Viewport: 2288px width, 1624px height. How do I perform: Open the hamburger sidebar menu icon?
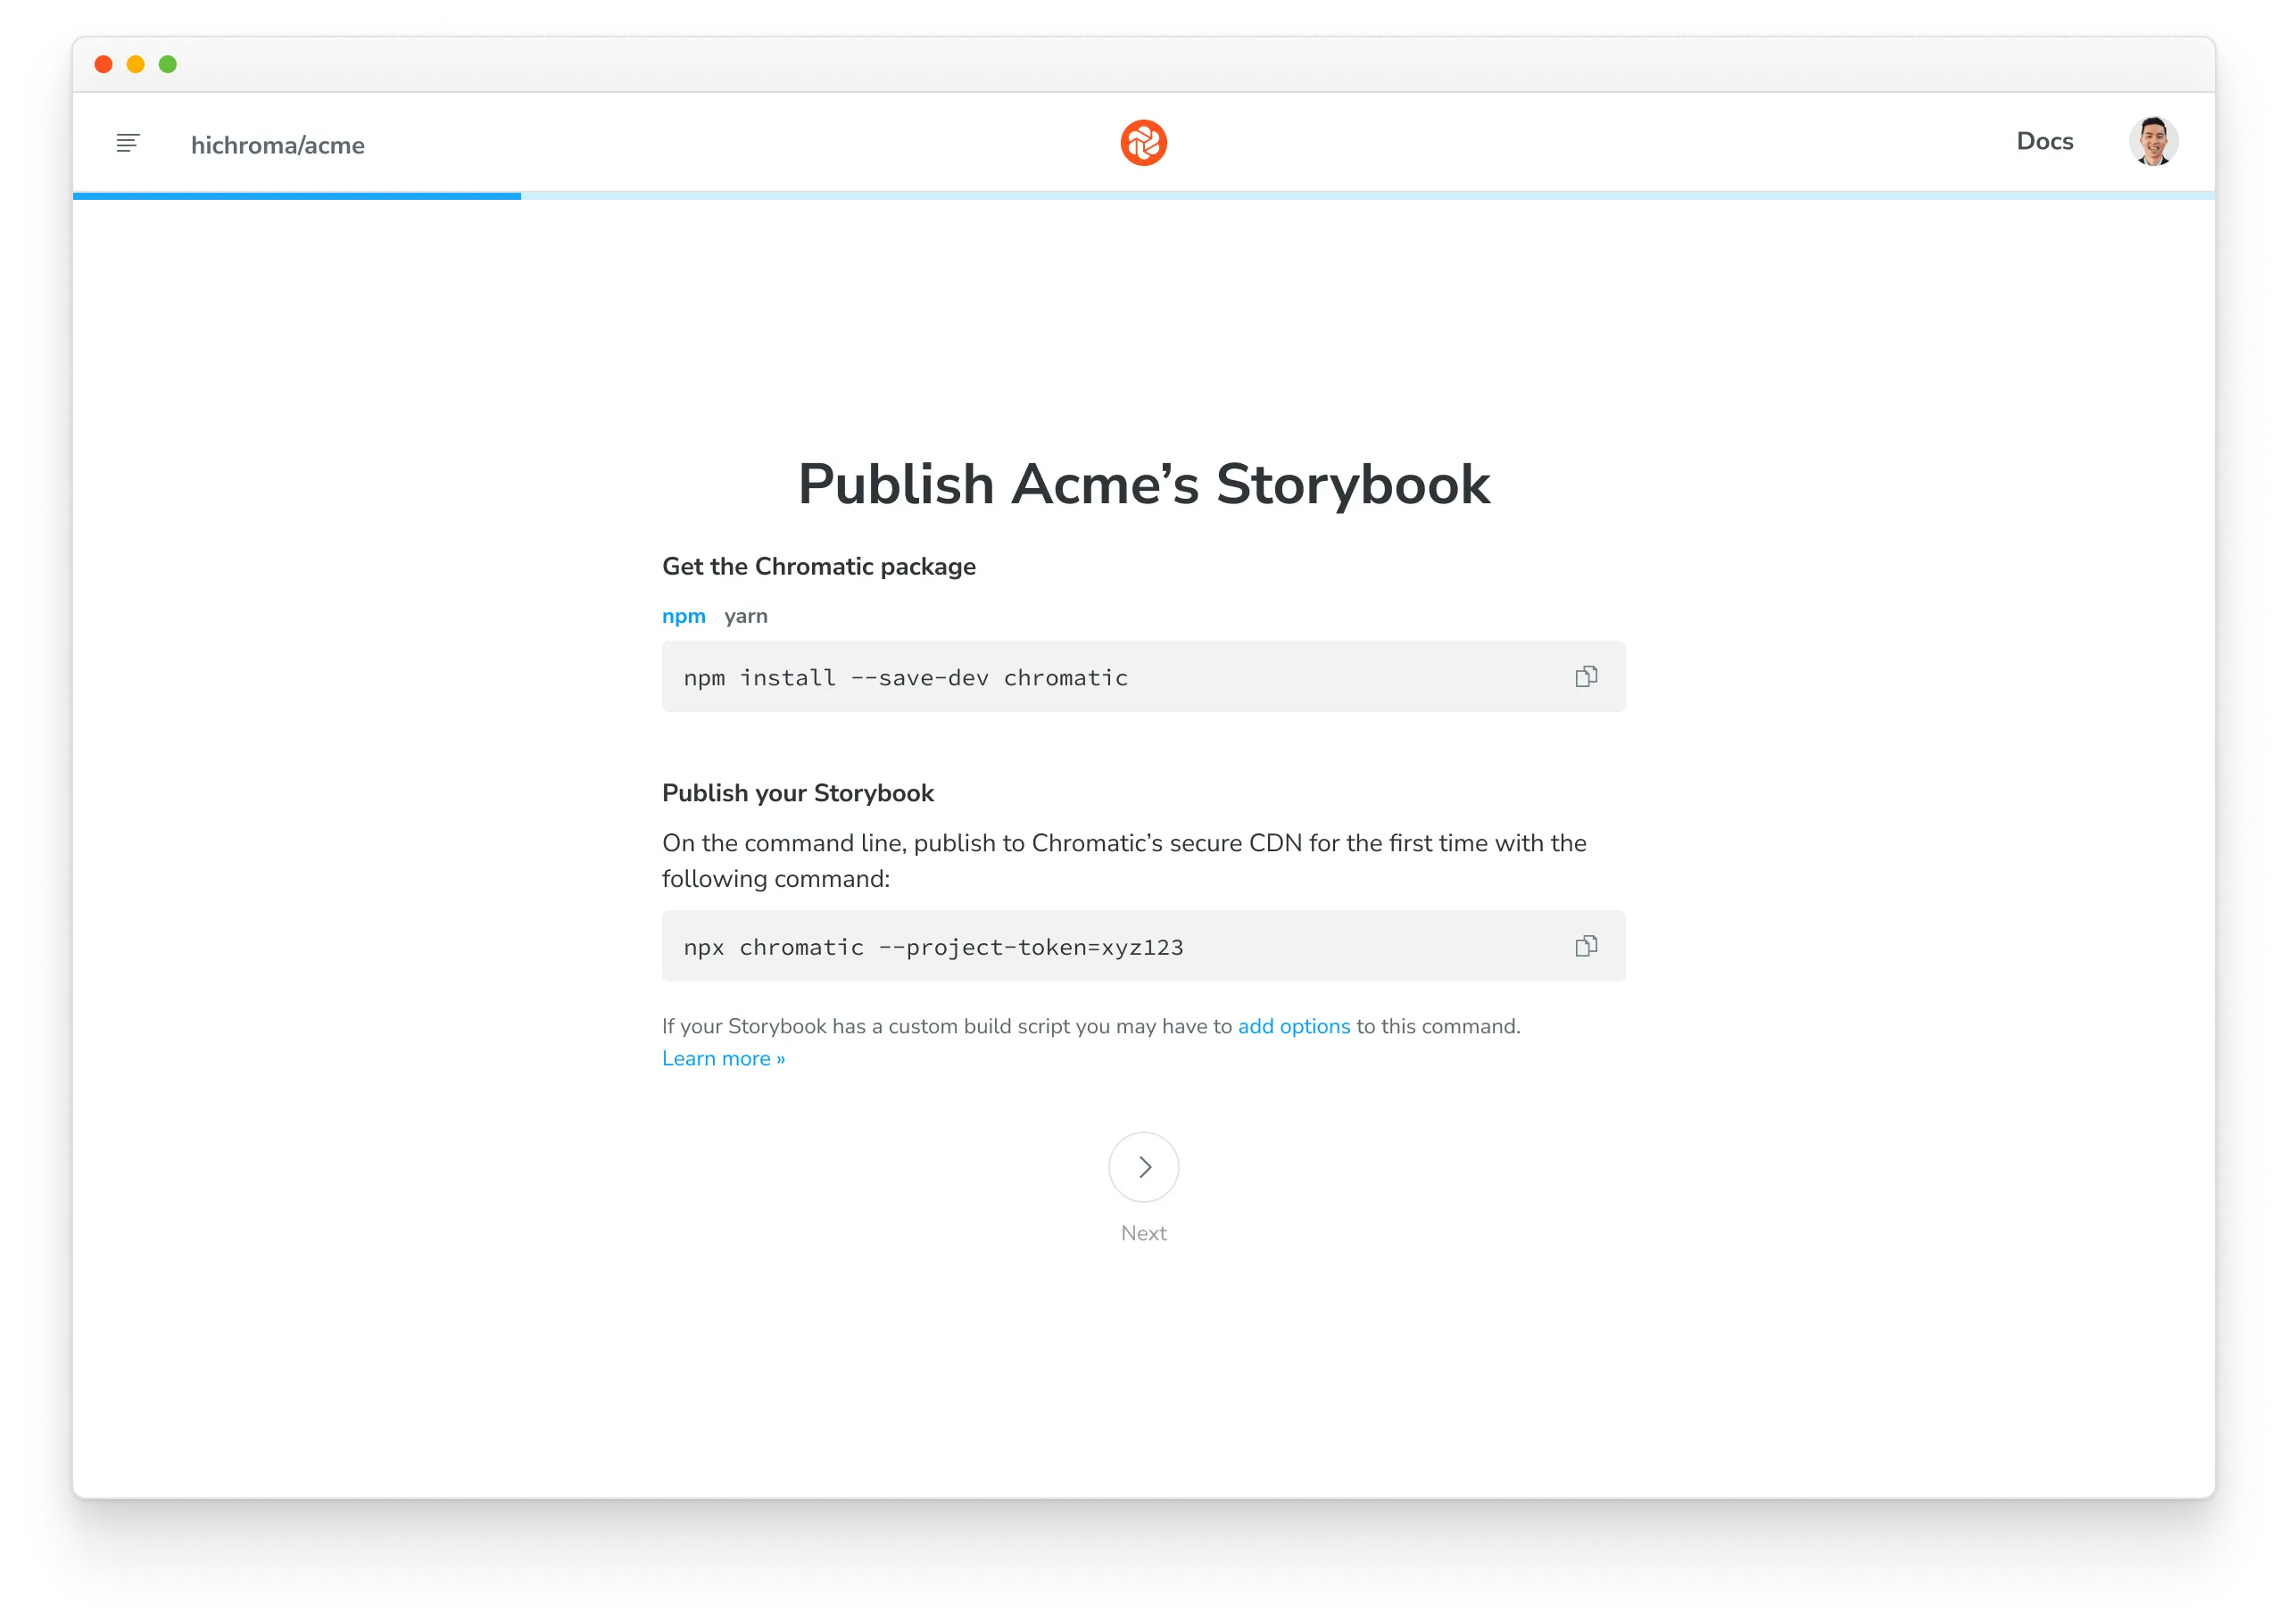point(128,143)
